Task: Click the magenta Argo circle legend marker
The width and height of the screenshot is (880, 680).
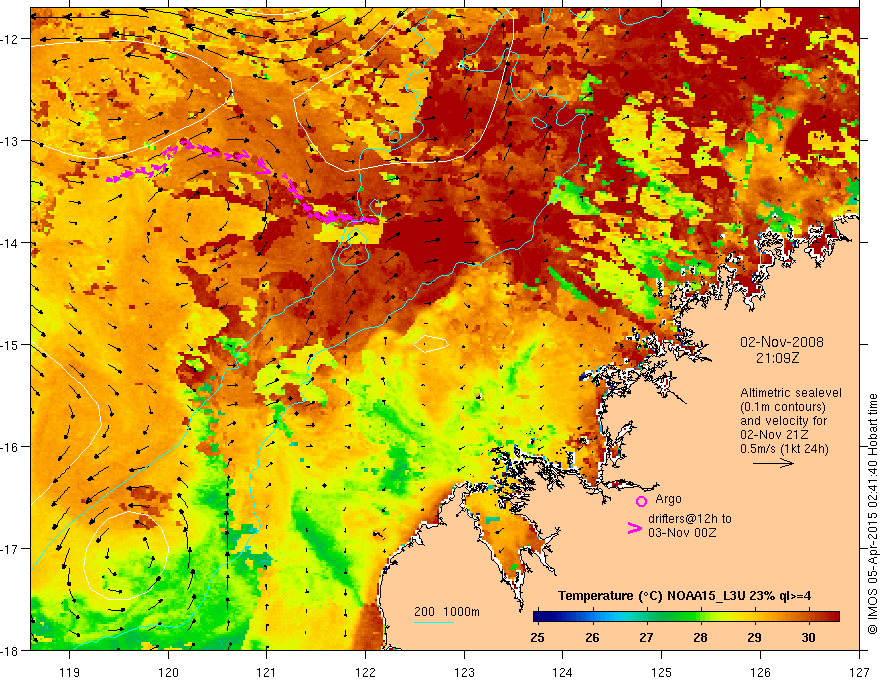Action: [641, 501]
